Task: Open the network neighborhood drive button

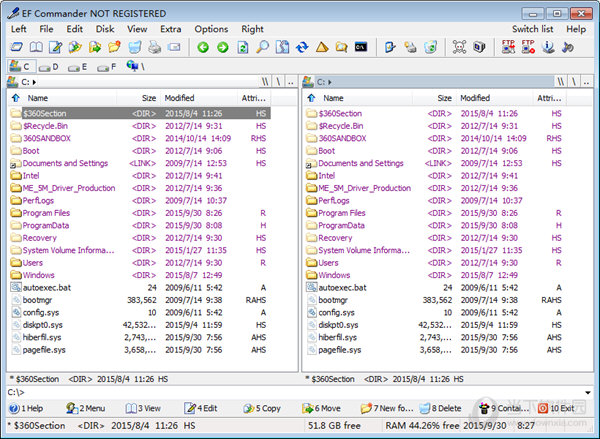Action: pos(136,67)
